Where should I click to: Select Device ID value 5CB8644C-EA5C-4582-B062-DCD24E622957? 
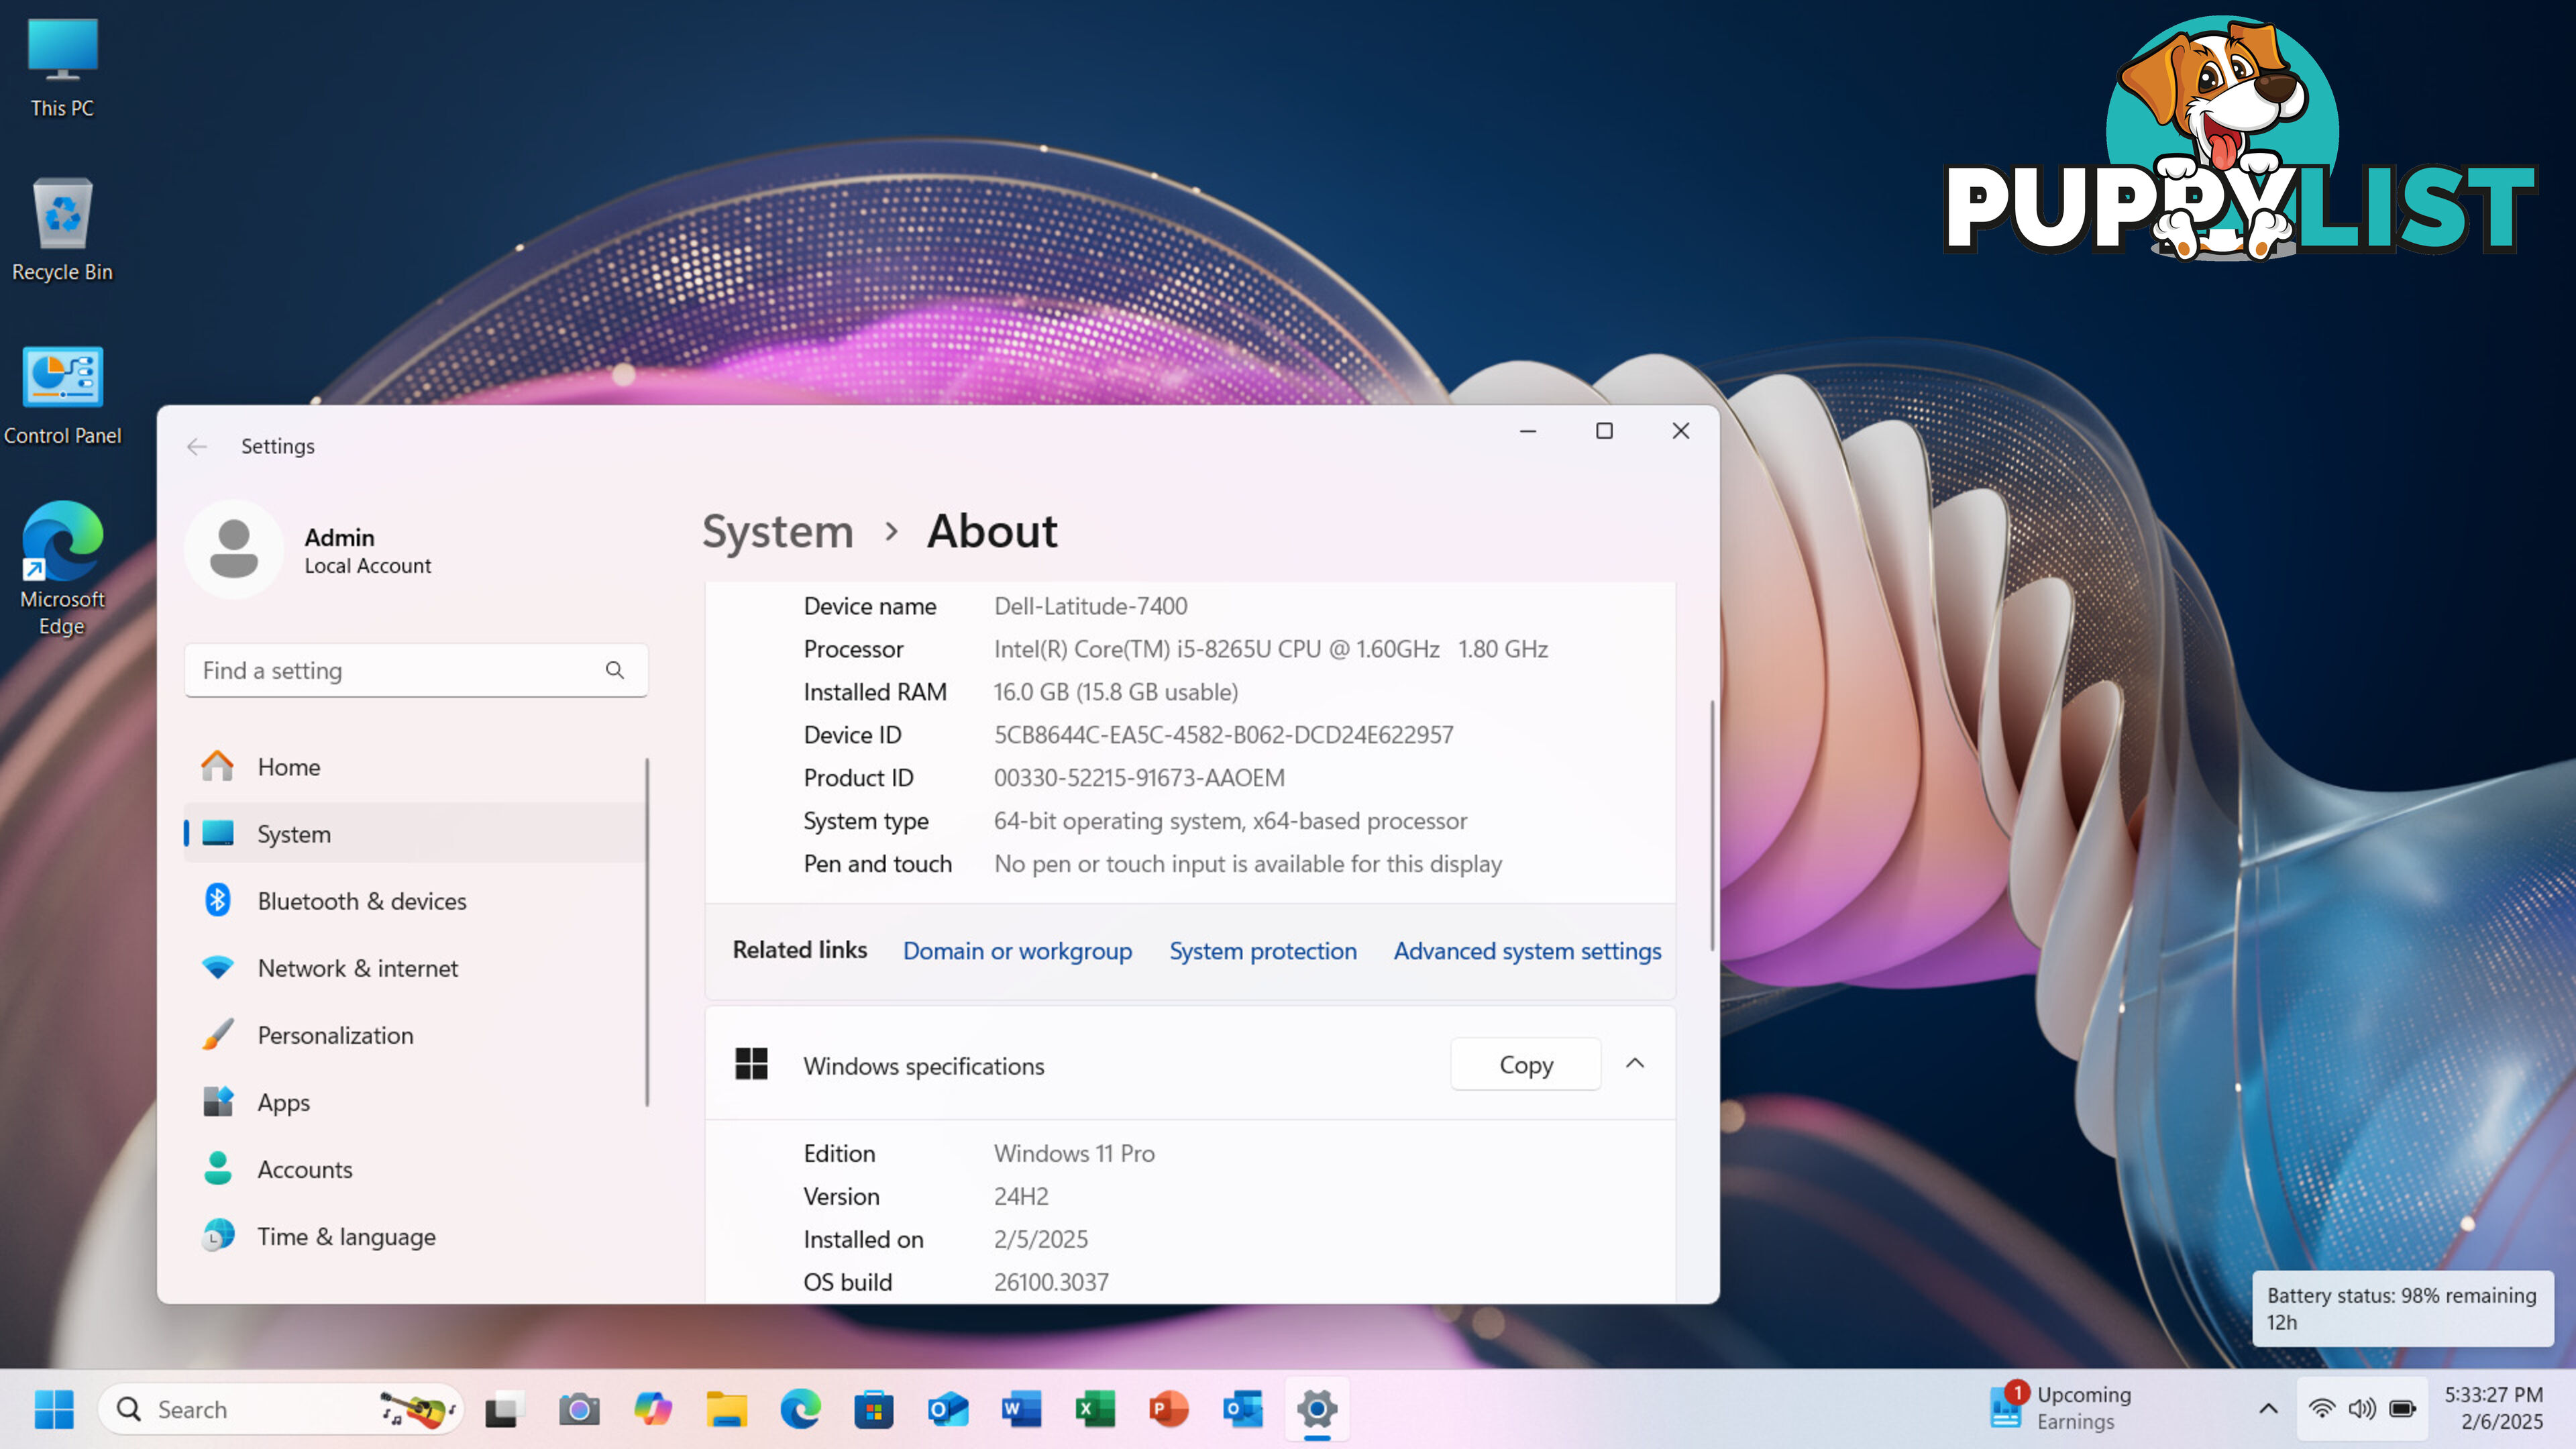tap(1223, 735)
